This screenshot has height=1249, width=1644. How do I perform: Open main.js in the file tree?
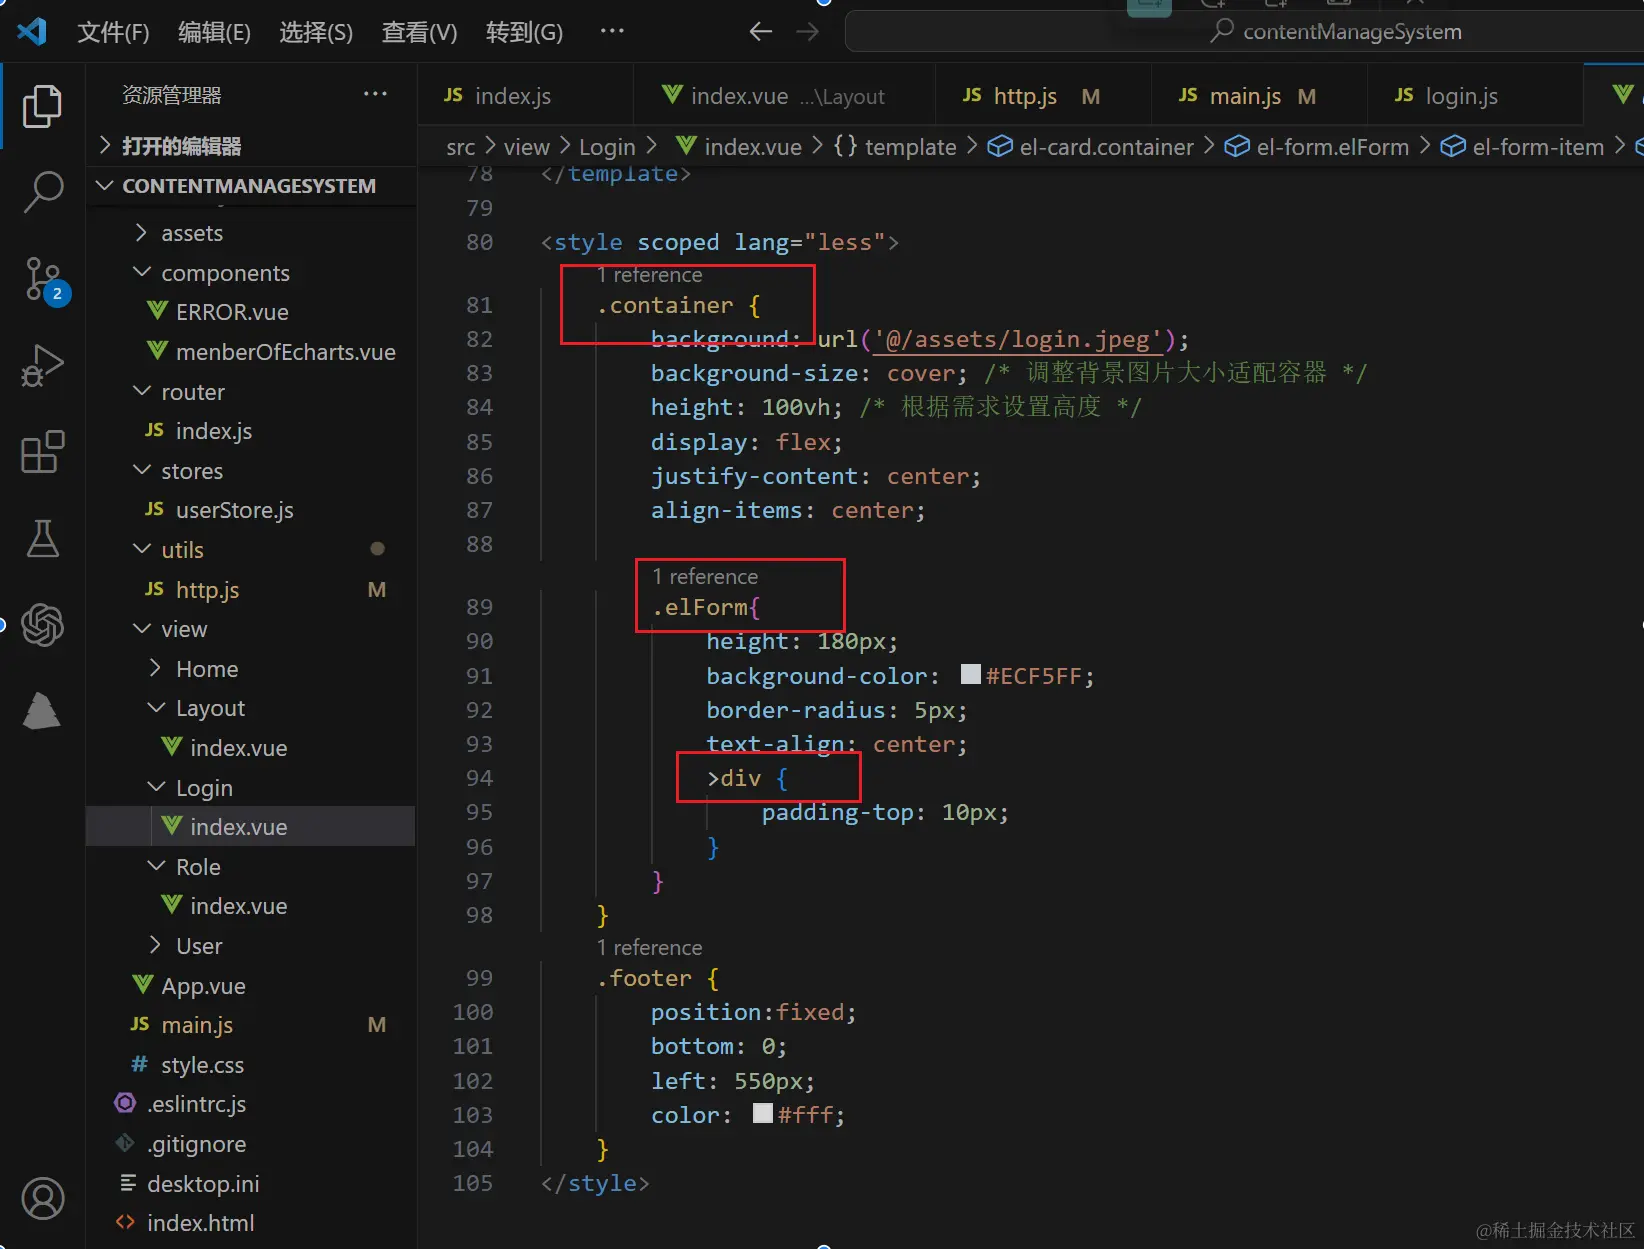[x=251, y=1025]
